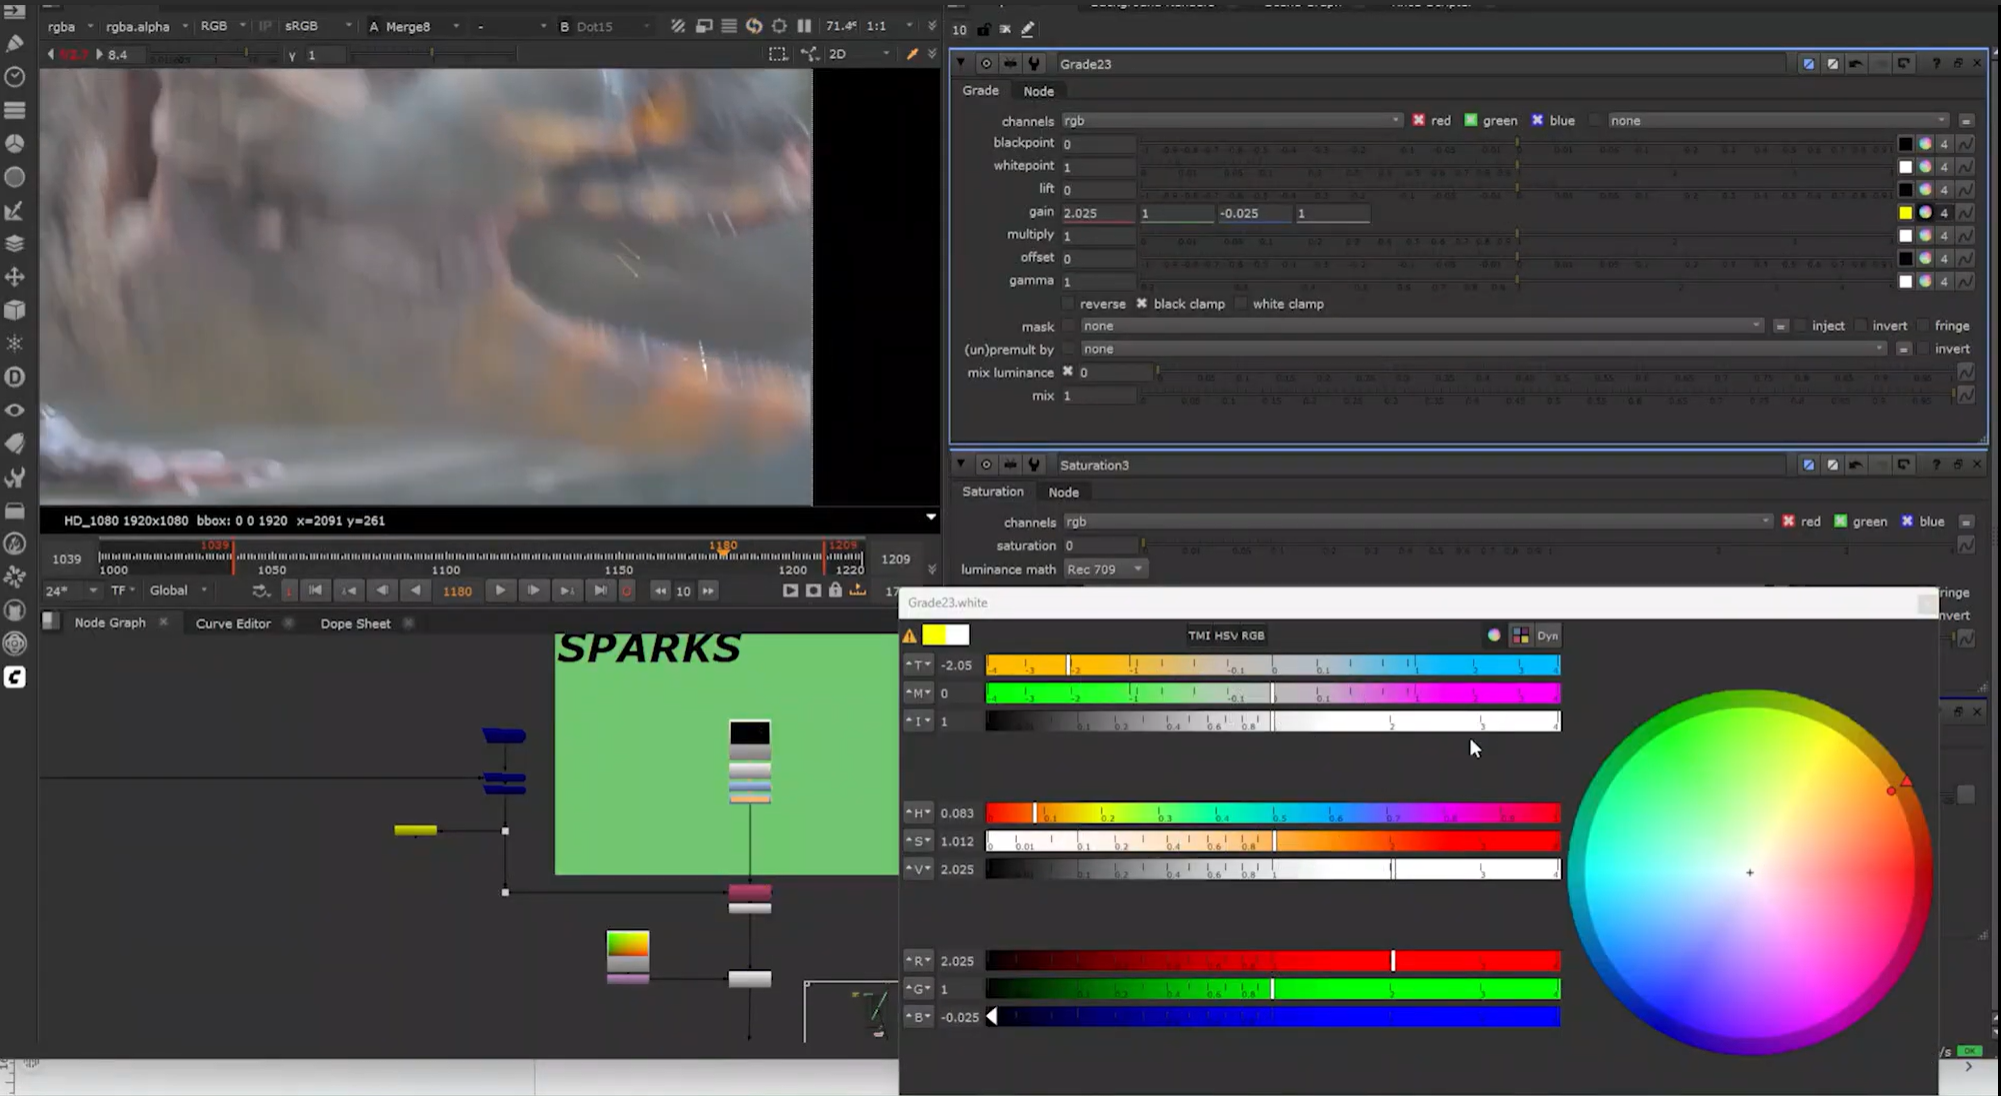Open the luminance math Rec 709 dropdown
Viewport: 2001px width, 1096px height.
[x=1104, y=569]
